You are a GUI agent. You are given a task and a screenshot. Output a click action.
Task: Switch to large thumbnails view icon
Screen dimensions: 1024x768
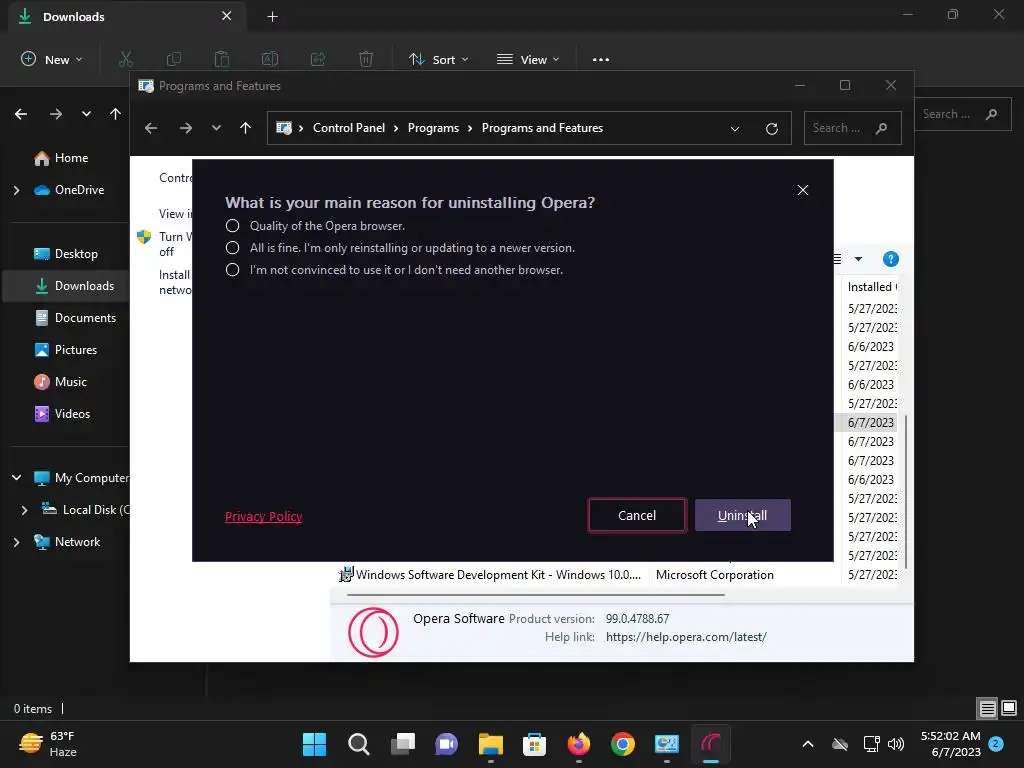click(1008, 708)
